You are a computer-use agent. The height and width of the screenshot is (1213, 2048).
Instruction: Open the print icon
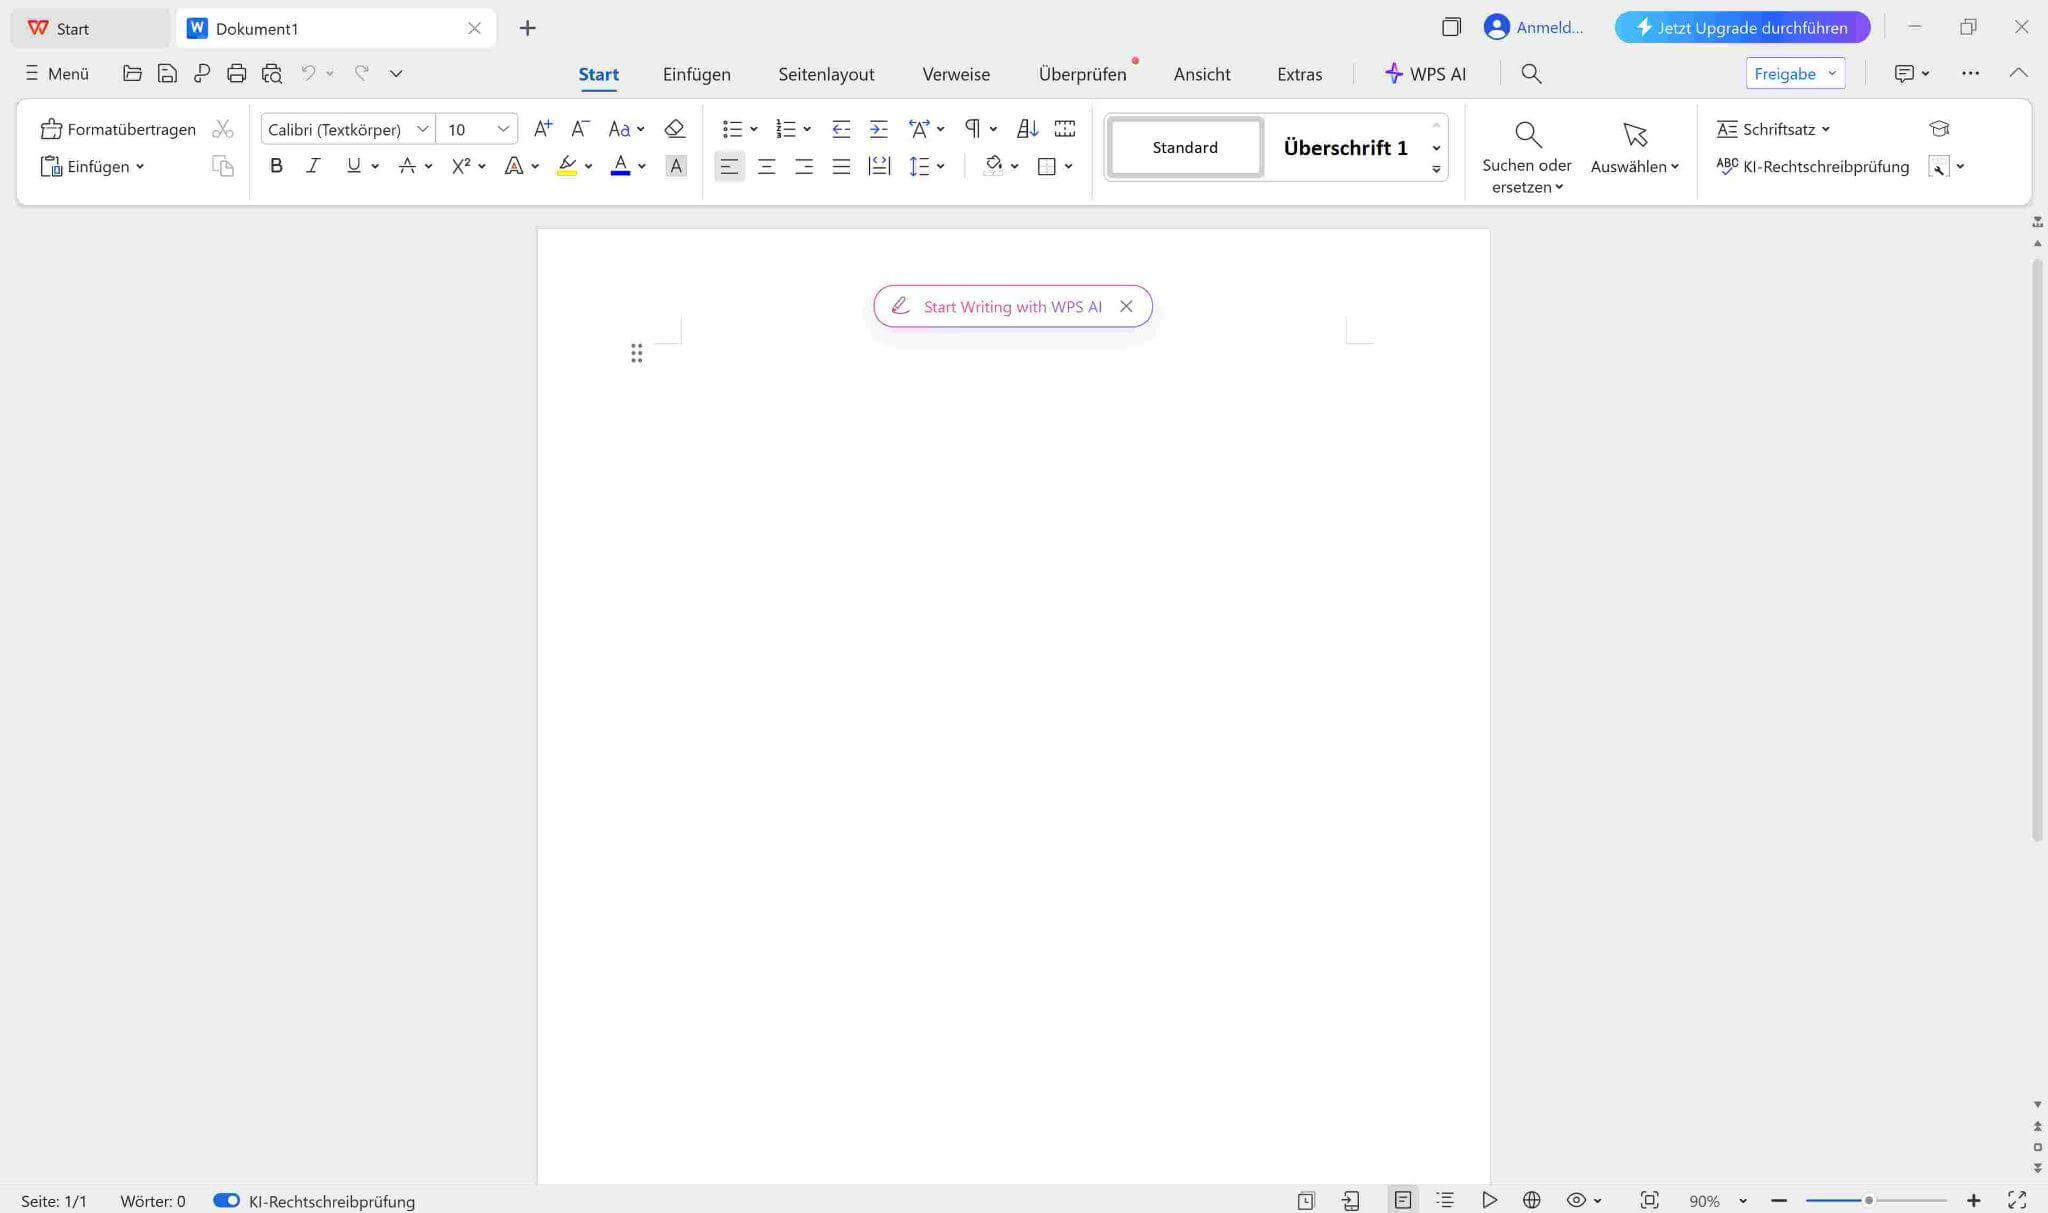pos(236,73)
